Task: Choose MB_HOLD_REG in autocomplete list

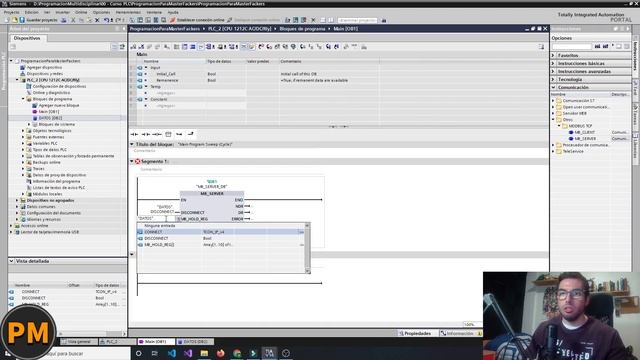Action: click(x=220, y=244)
